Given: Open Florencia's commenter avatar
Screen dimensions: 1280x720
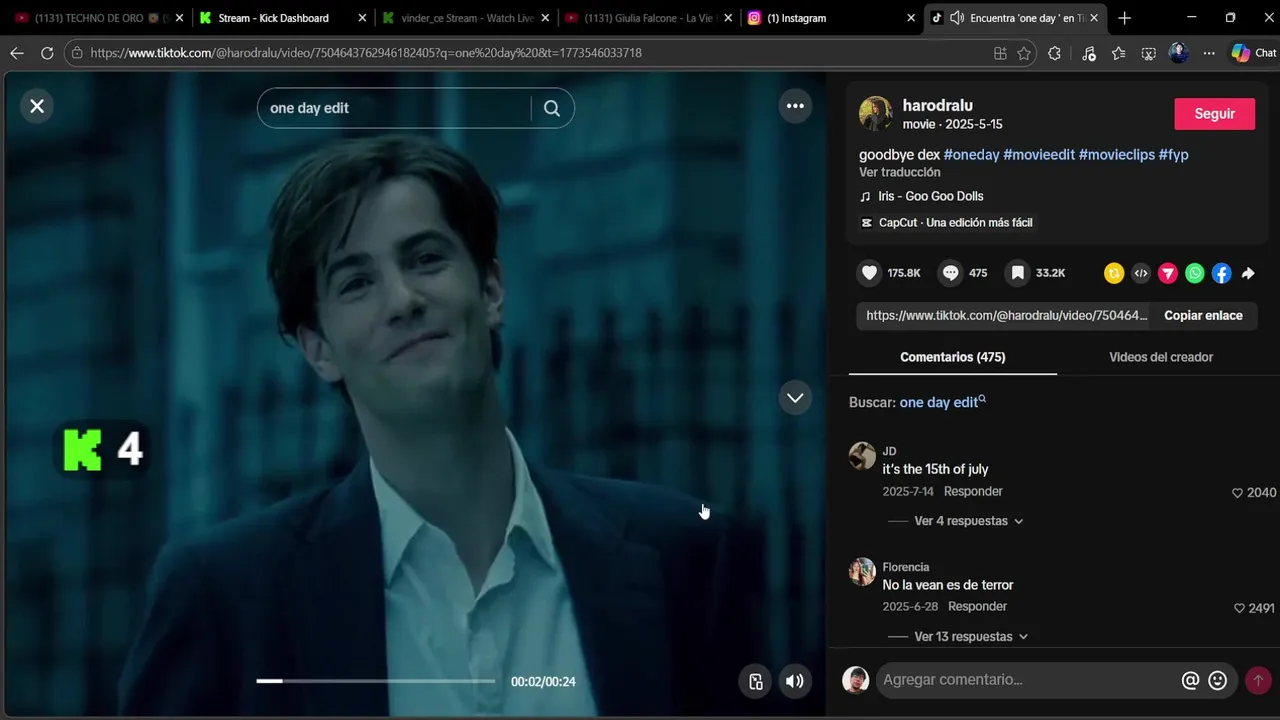Looking at the screenshot, I should (x=862, y=572).
